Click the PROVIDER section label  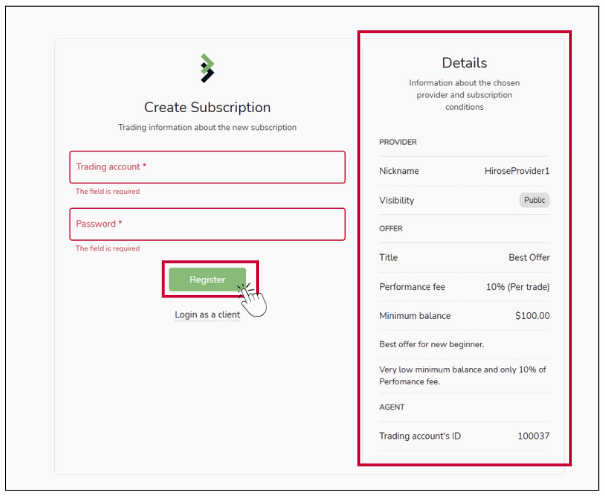pyautogui.click(x=398, y=142)
